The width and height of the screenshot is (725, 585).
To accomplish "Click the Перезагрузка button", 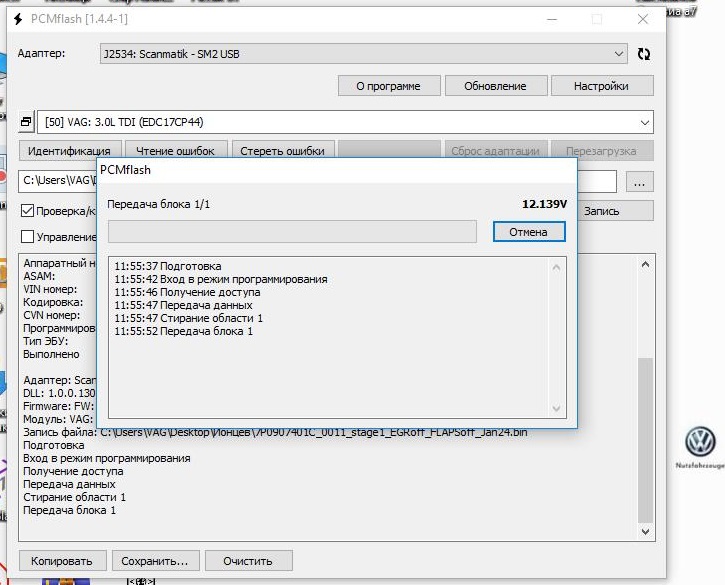I will (602, 150).
